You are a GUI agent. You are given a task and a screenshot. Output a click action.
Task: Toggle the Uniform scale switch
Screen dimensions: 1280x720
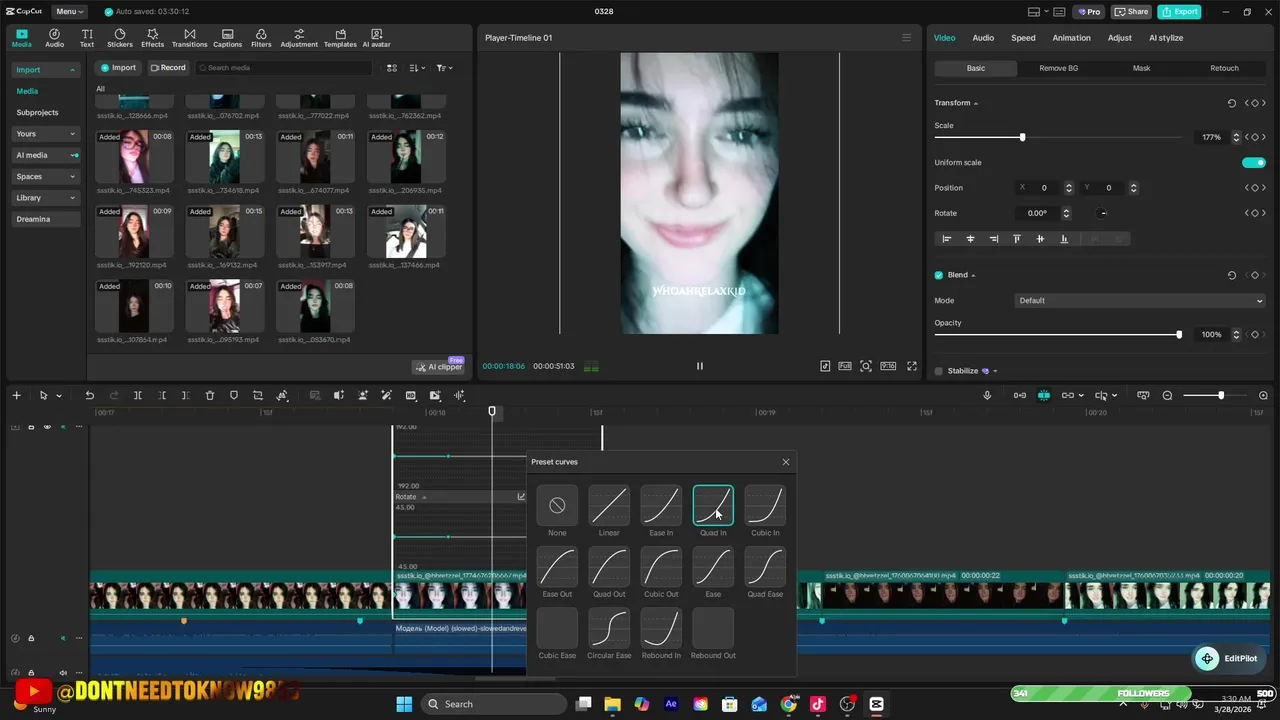point(1253,163)
